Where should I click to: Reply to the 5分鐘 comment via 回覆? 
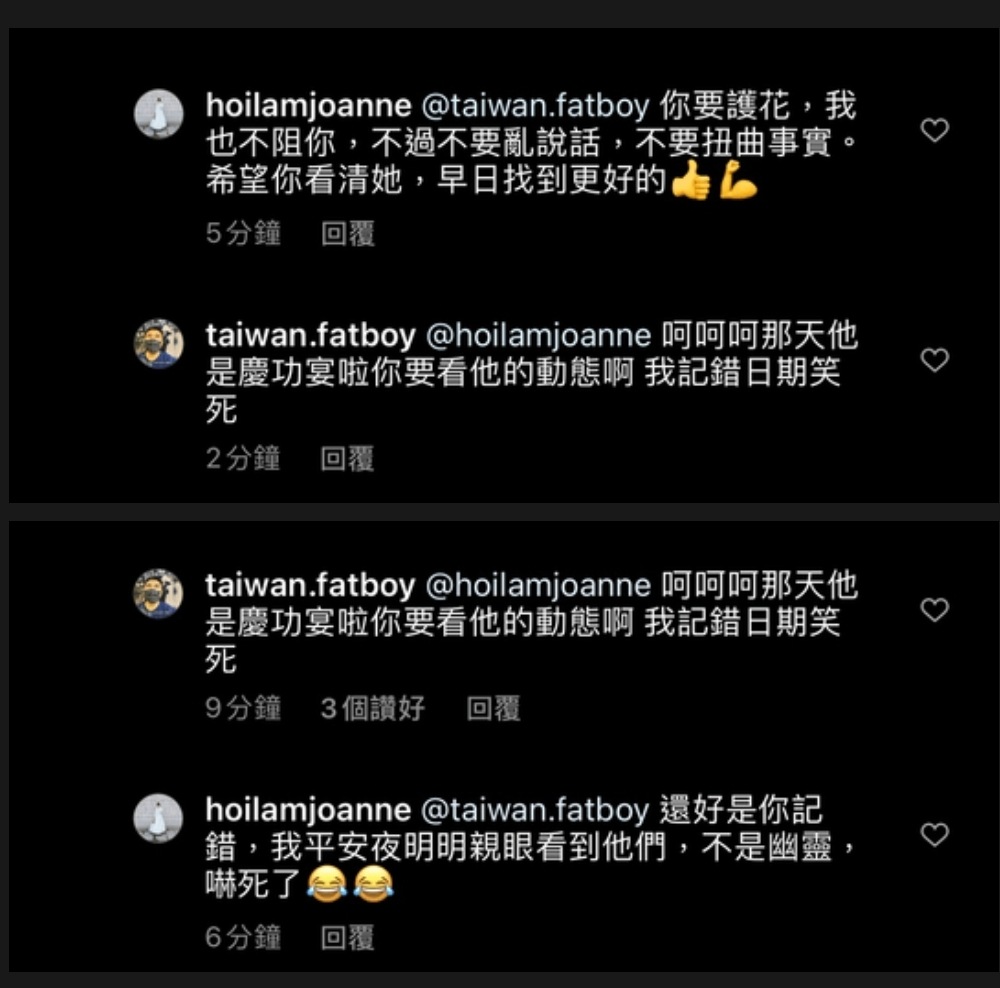(348, 233)
